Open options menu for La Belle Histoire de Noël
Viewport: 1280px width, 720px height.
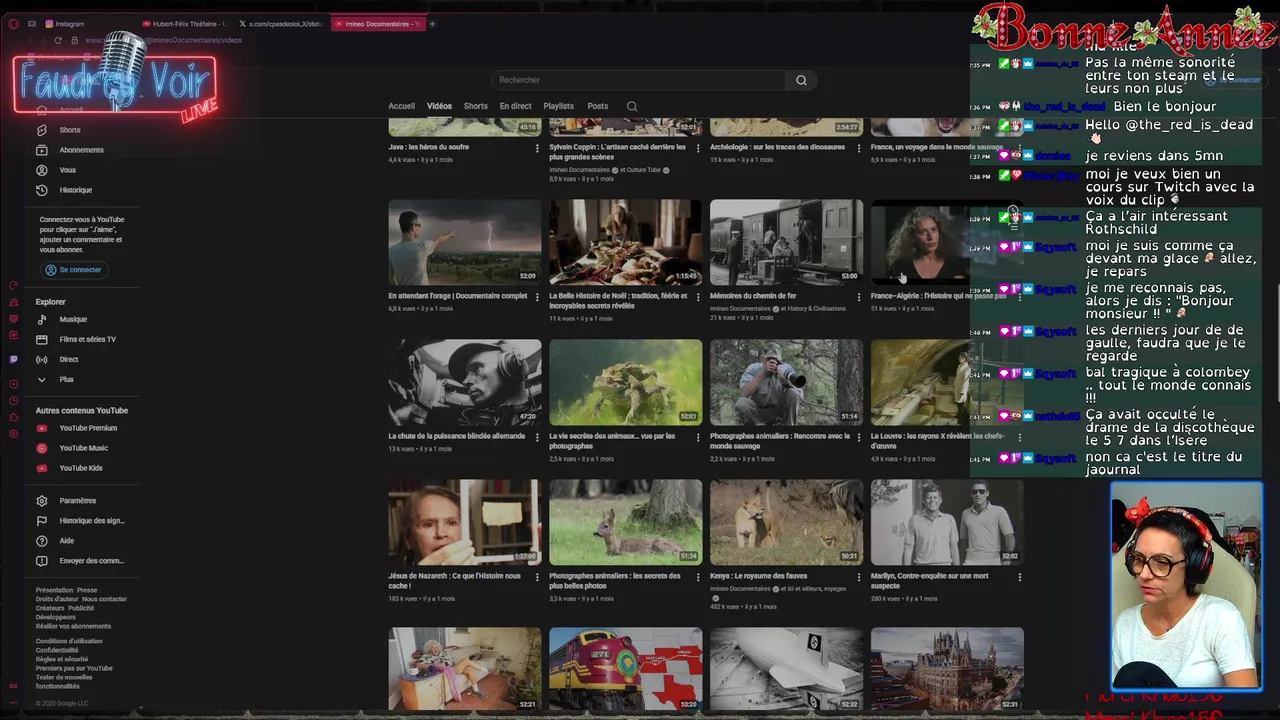click(x=698, y=296)
